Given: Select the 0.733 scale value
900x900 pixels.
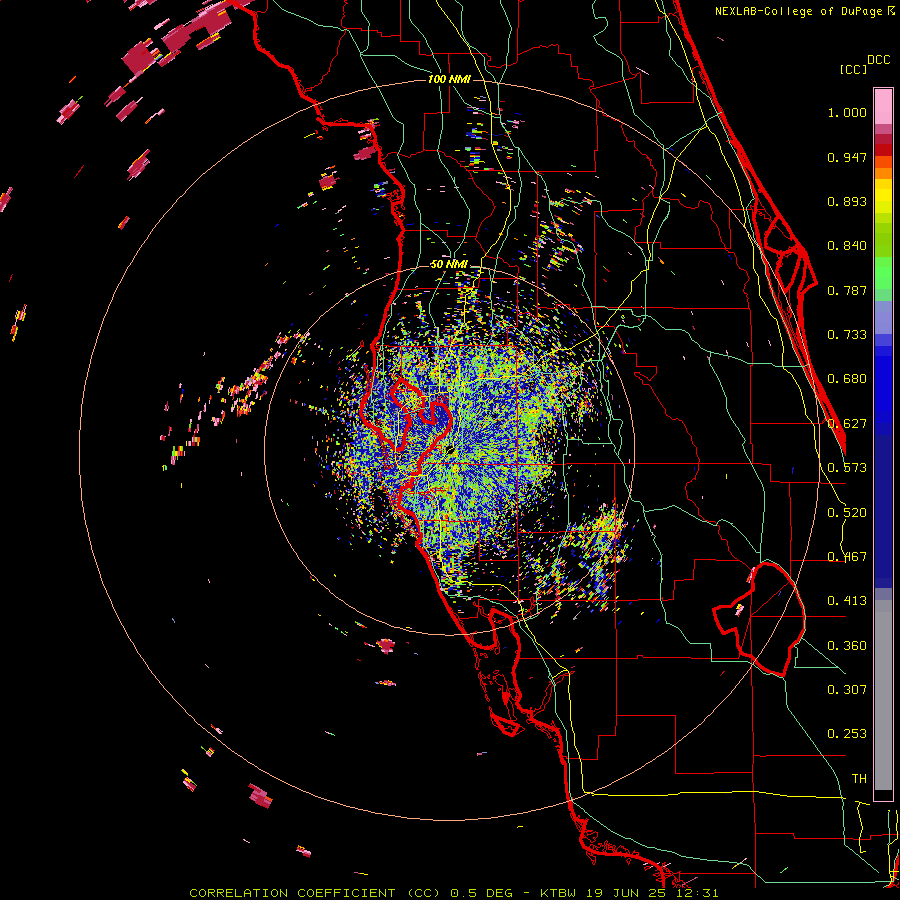Looking at the screenshot, I should coord(847,335).
